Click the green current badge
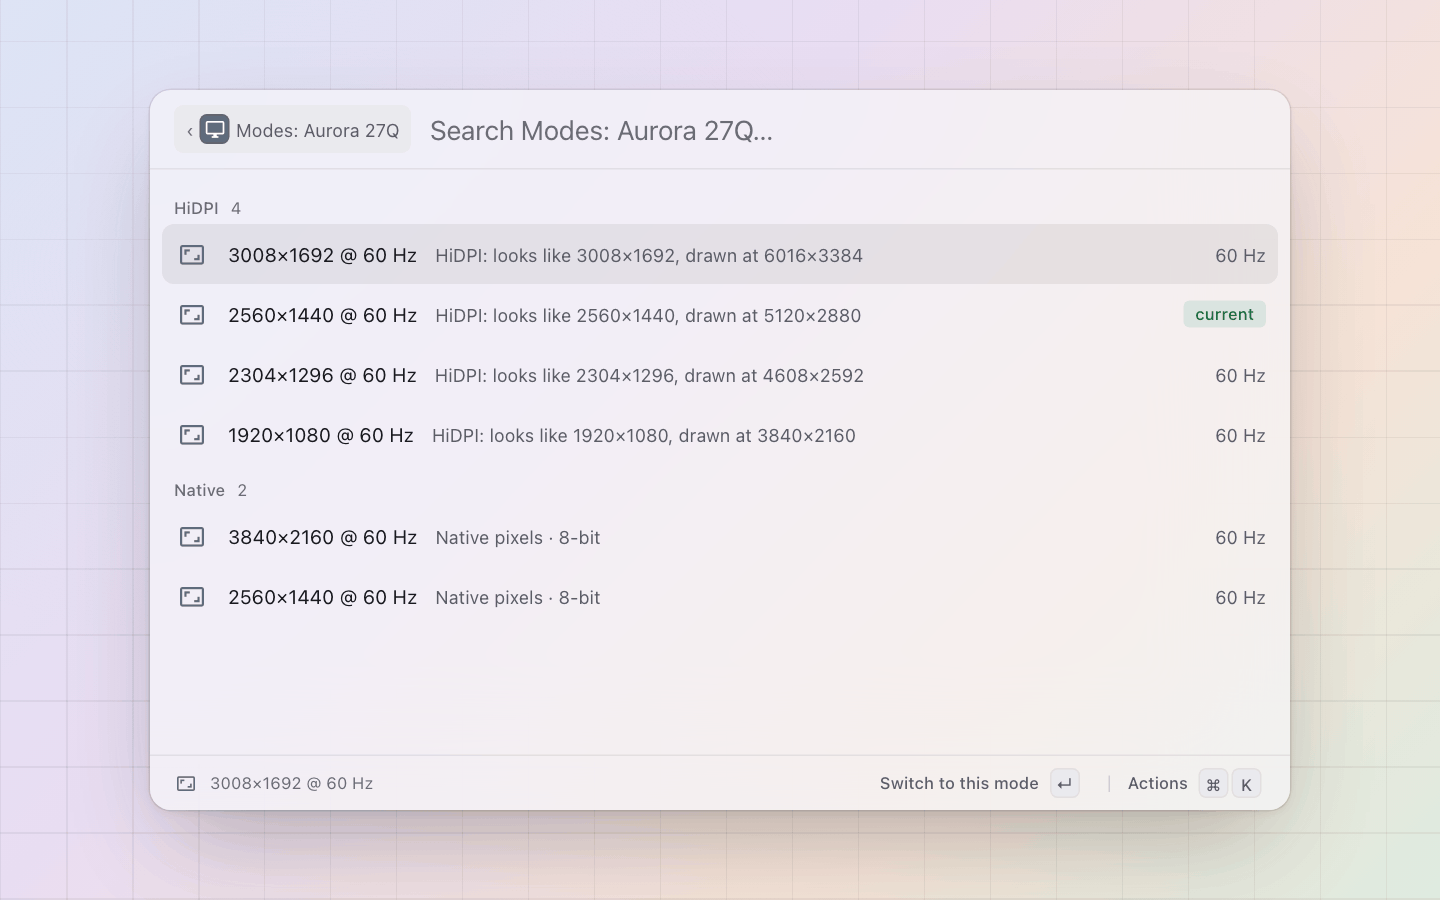Image resolution: width=1440 pixels, height=900 pixels. pyautogui.click(x=1224, y=314)
